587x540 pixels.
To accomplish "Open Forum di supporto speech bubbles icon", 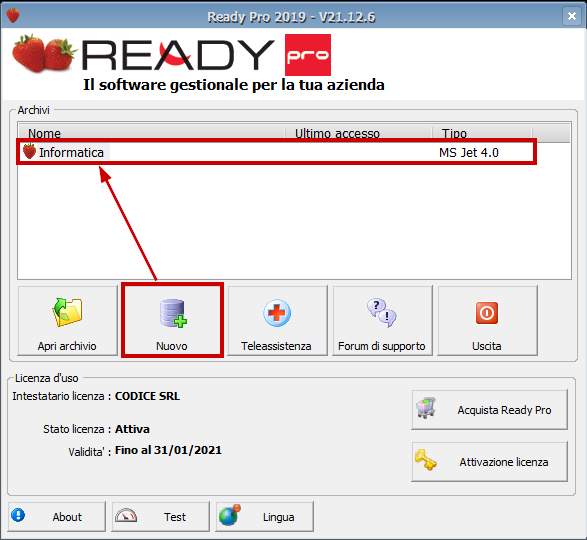I will [381, 313].
